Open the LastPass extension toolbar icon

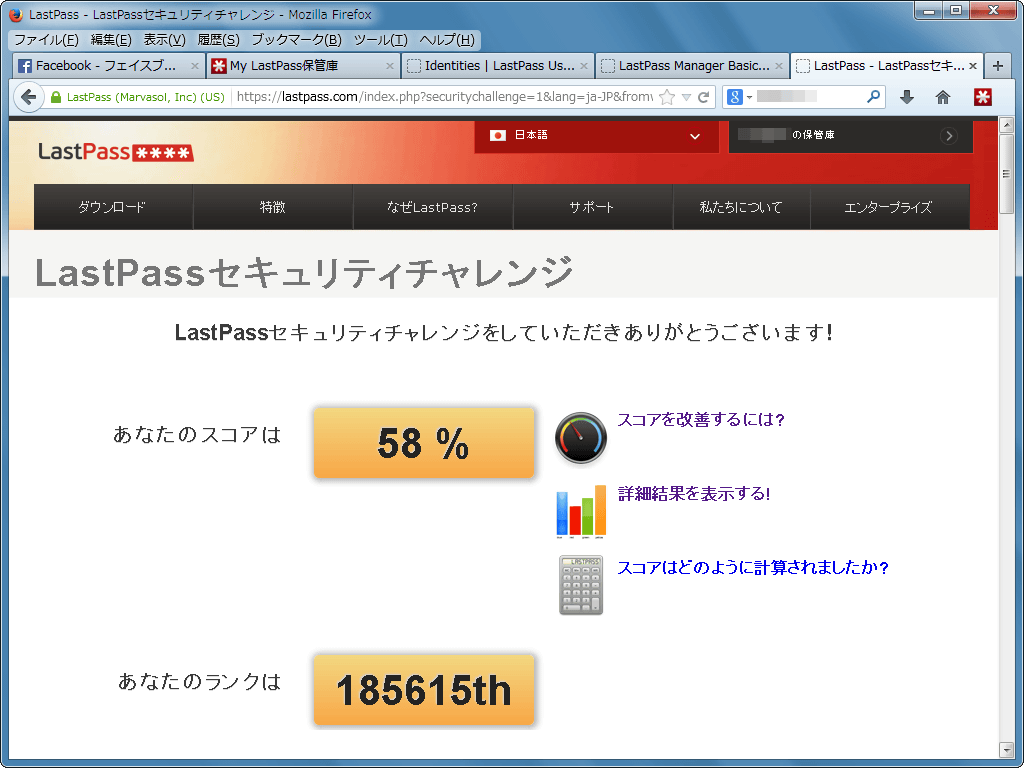pos(982,97)
